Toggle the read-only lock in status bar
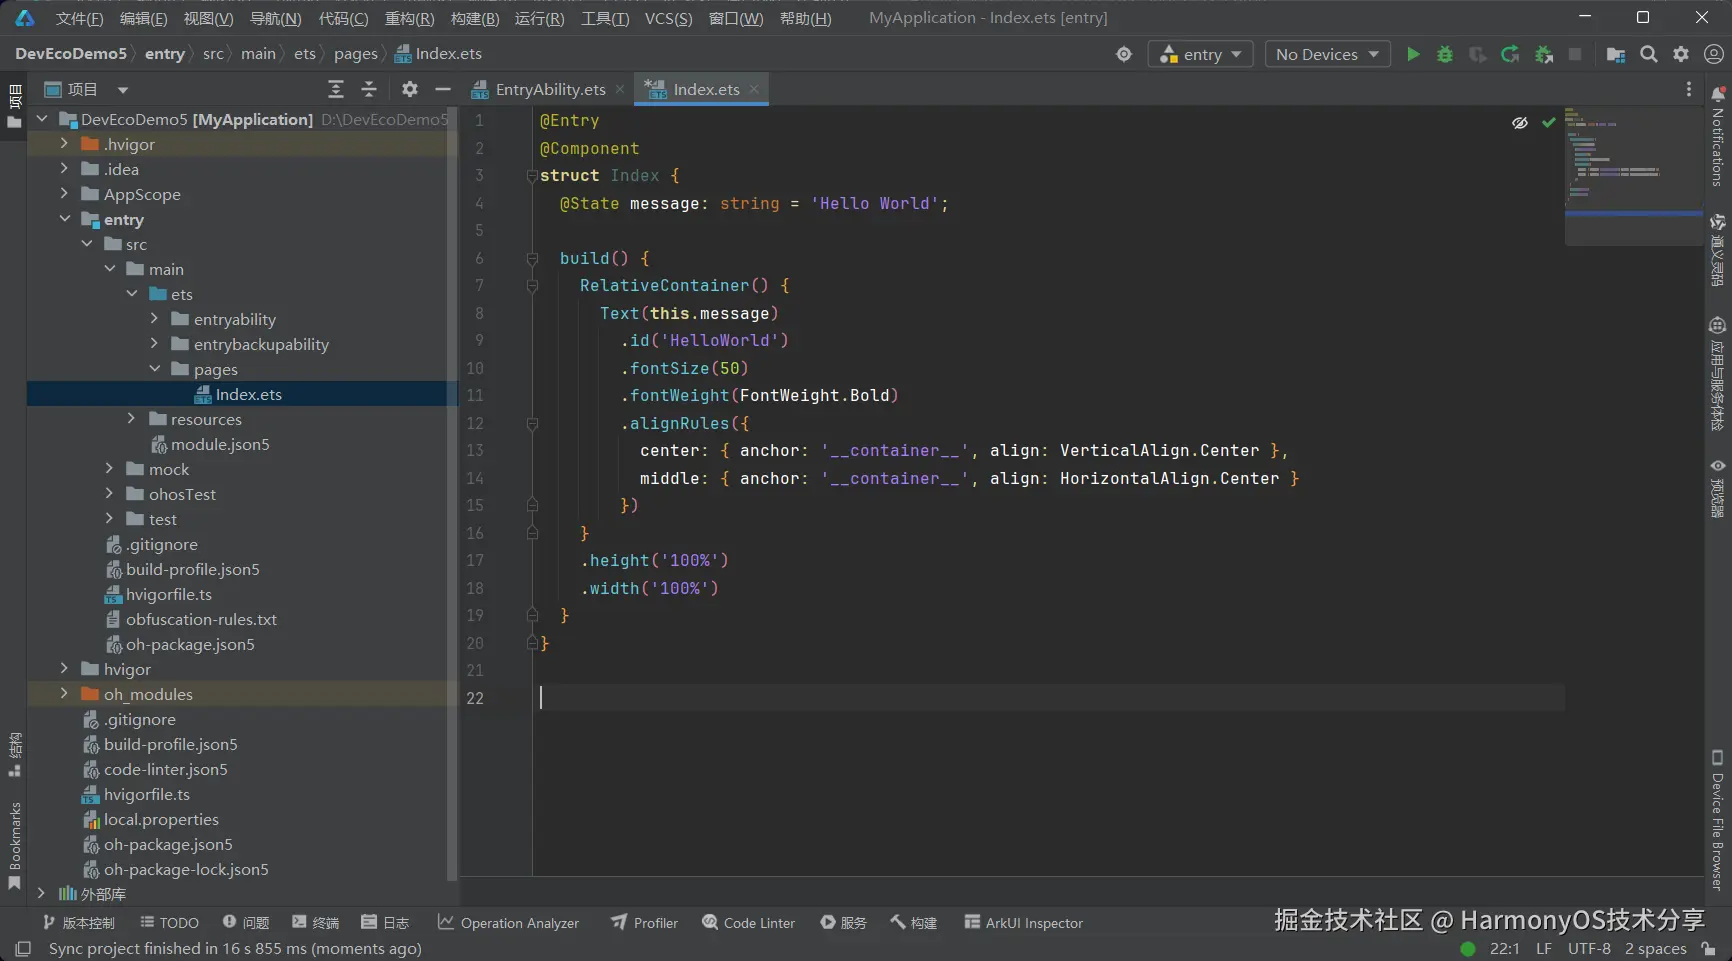 pyautogui.click(x=1709, y=948)
